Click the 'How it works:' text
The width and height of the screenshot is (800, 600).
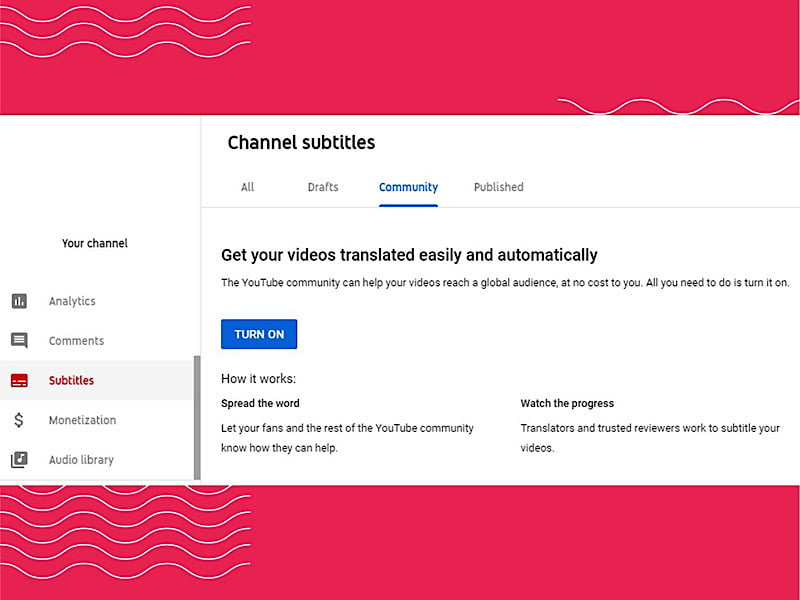(x=258, y=379)
